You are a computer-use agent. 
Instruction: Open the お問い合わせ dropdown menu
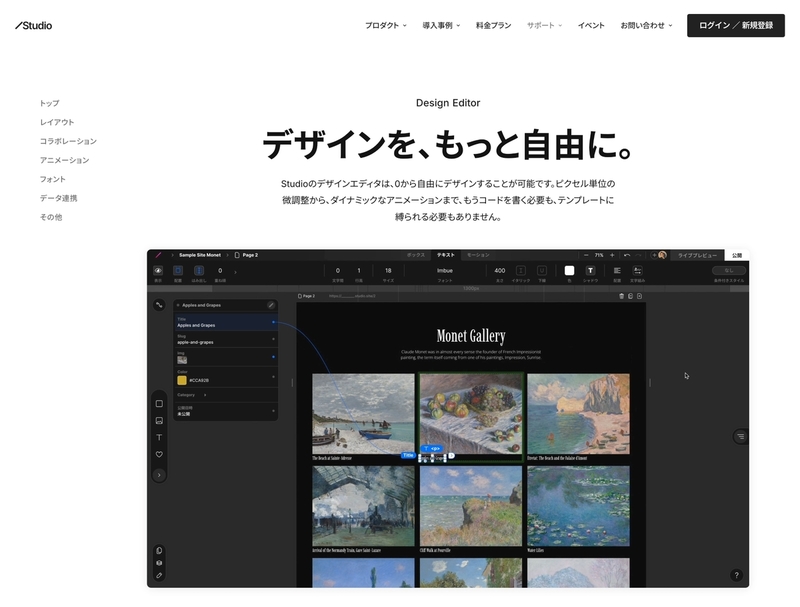click(x=646, y=26)
